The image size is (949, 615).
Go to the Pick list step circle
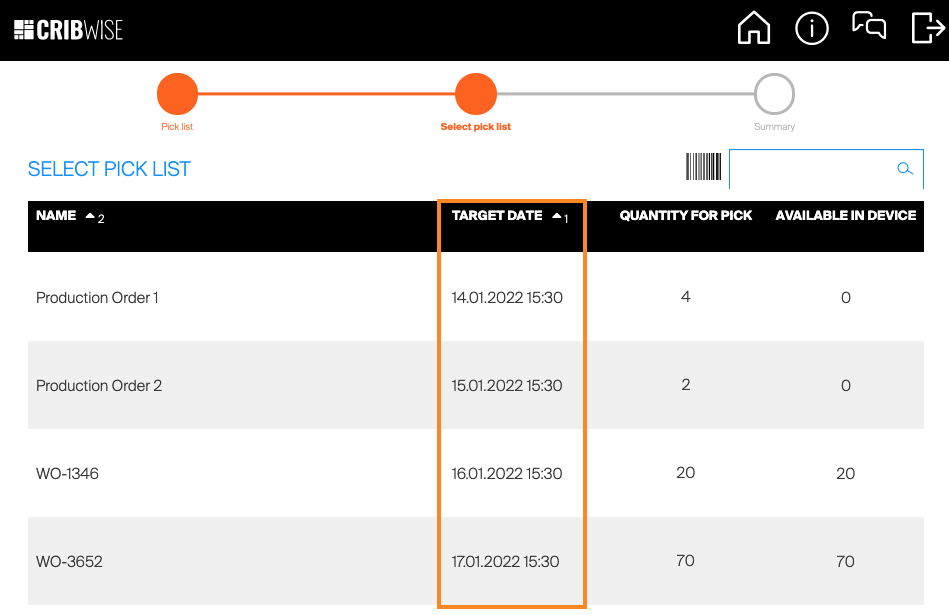point(177,95)
